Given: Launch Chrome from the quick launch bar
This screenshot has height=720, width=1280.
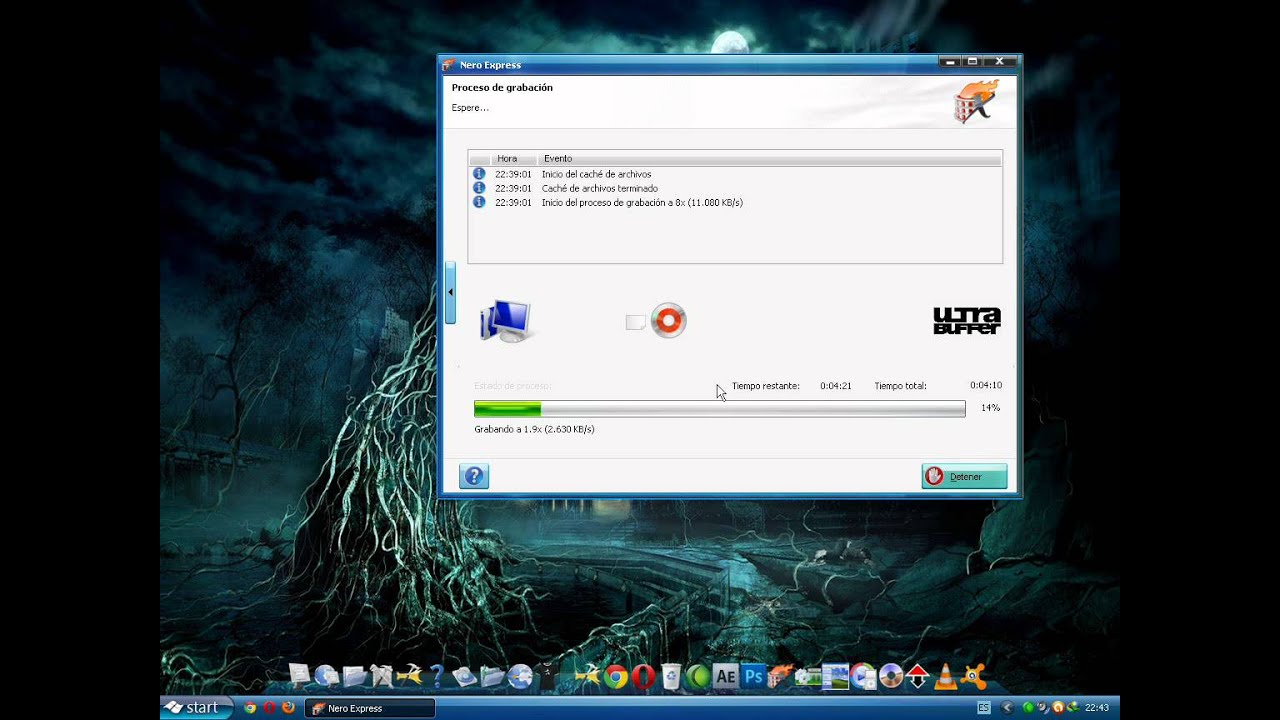Looking at the screenshot, I should click(250, 708).
